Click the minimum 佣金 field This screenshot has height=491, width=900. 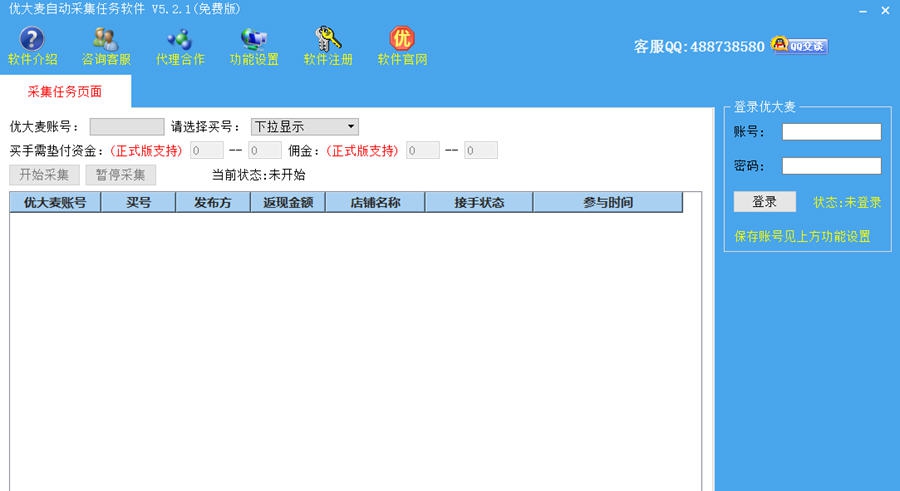click(422, 150)
